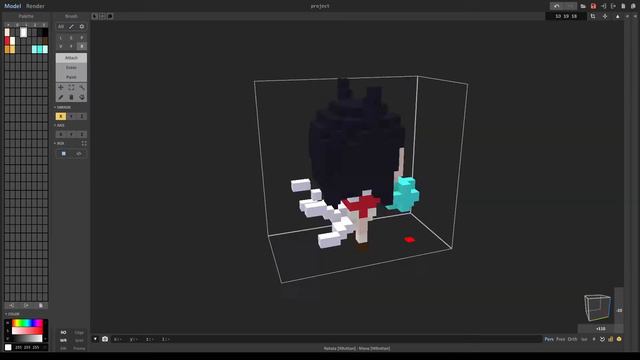The image size is (640, 360).
Task: Choose Iso isometric camera mode
Action: (584, 339)
